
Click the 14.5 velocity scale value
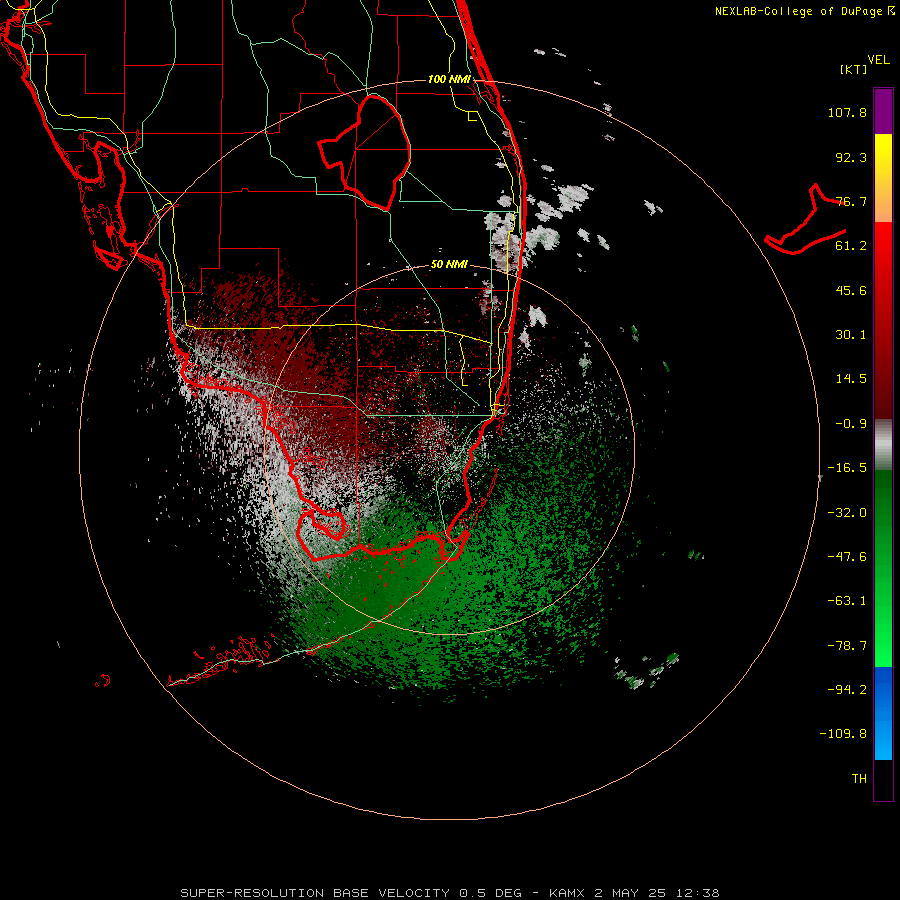[x=851, y=379]
